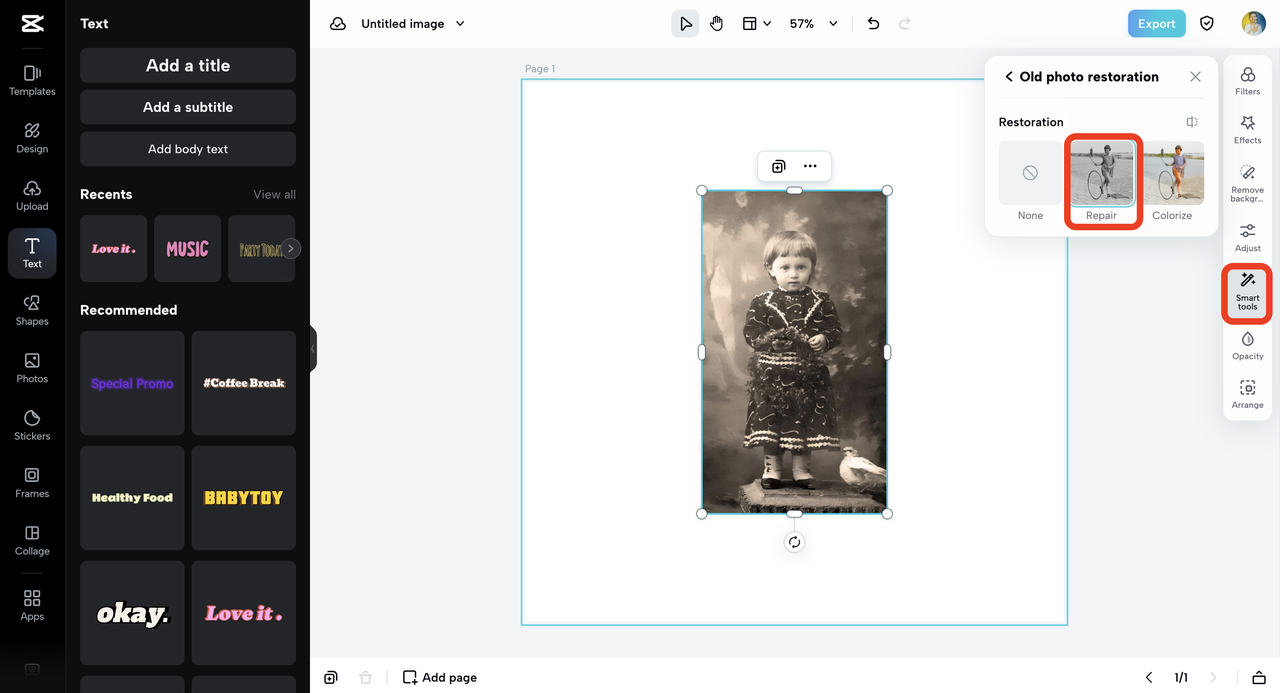Choose the pink 'Love it.' recent text style
Image resolution: width=1280 pixels, height=693 pixels.
click(x=113, y=248)
